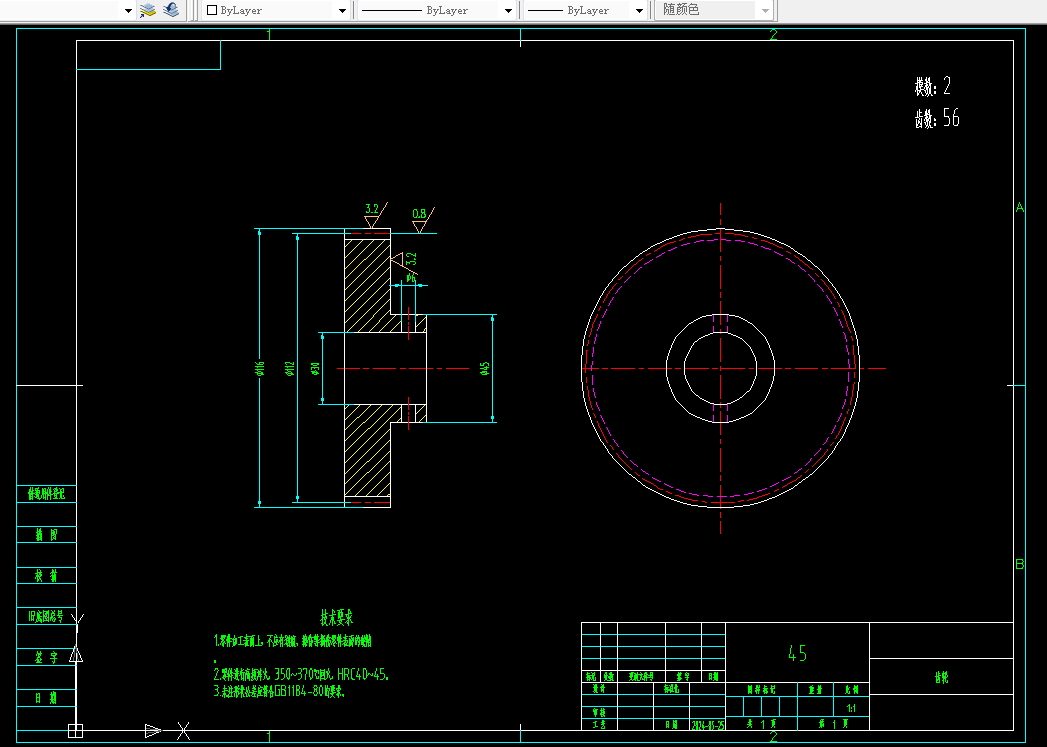Select the 3.2 roughness symbol atop the gear
1047x747 pixels.
pos(375,216)
